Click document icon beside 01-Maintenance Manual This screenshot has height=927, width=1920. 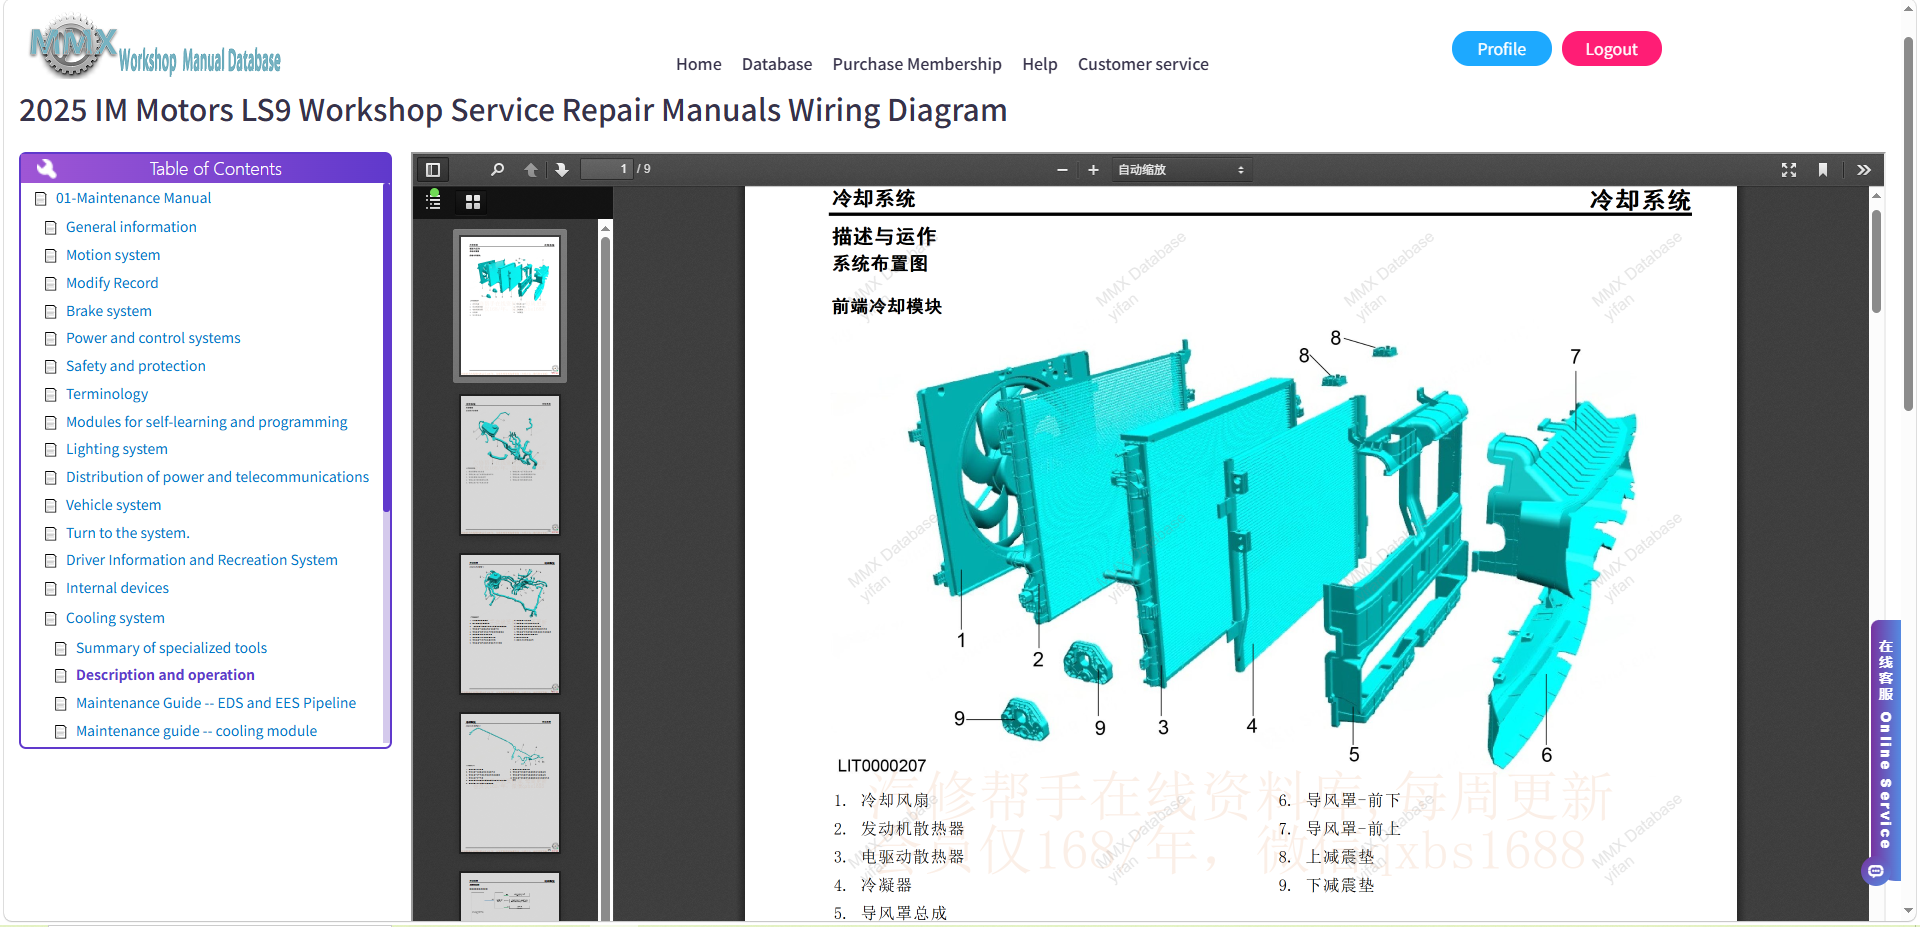(x=41, y=199)
